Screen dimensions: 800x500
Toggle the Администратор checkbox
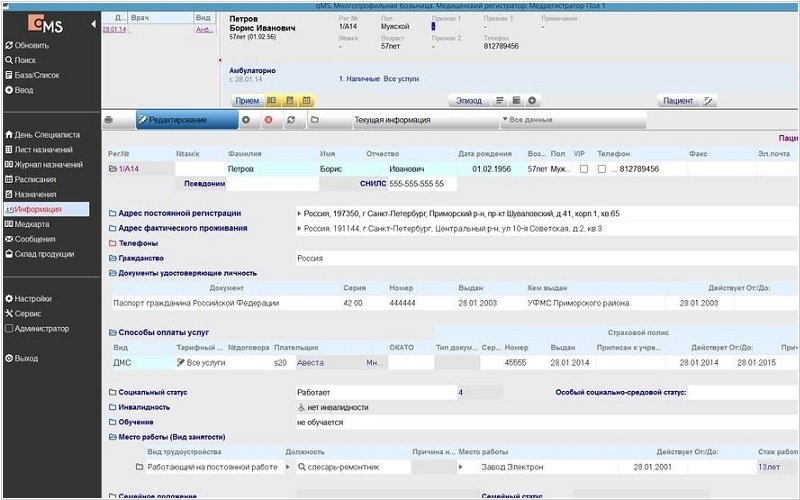[9, 328]
